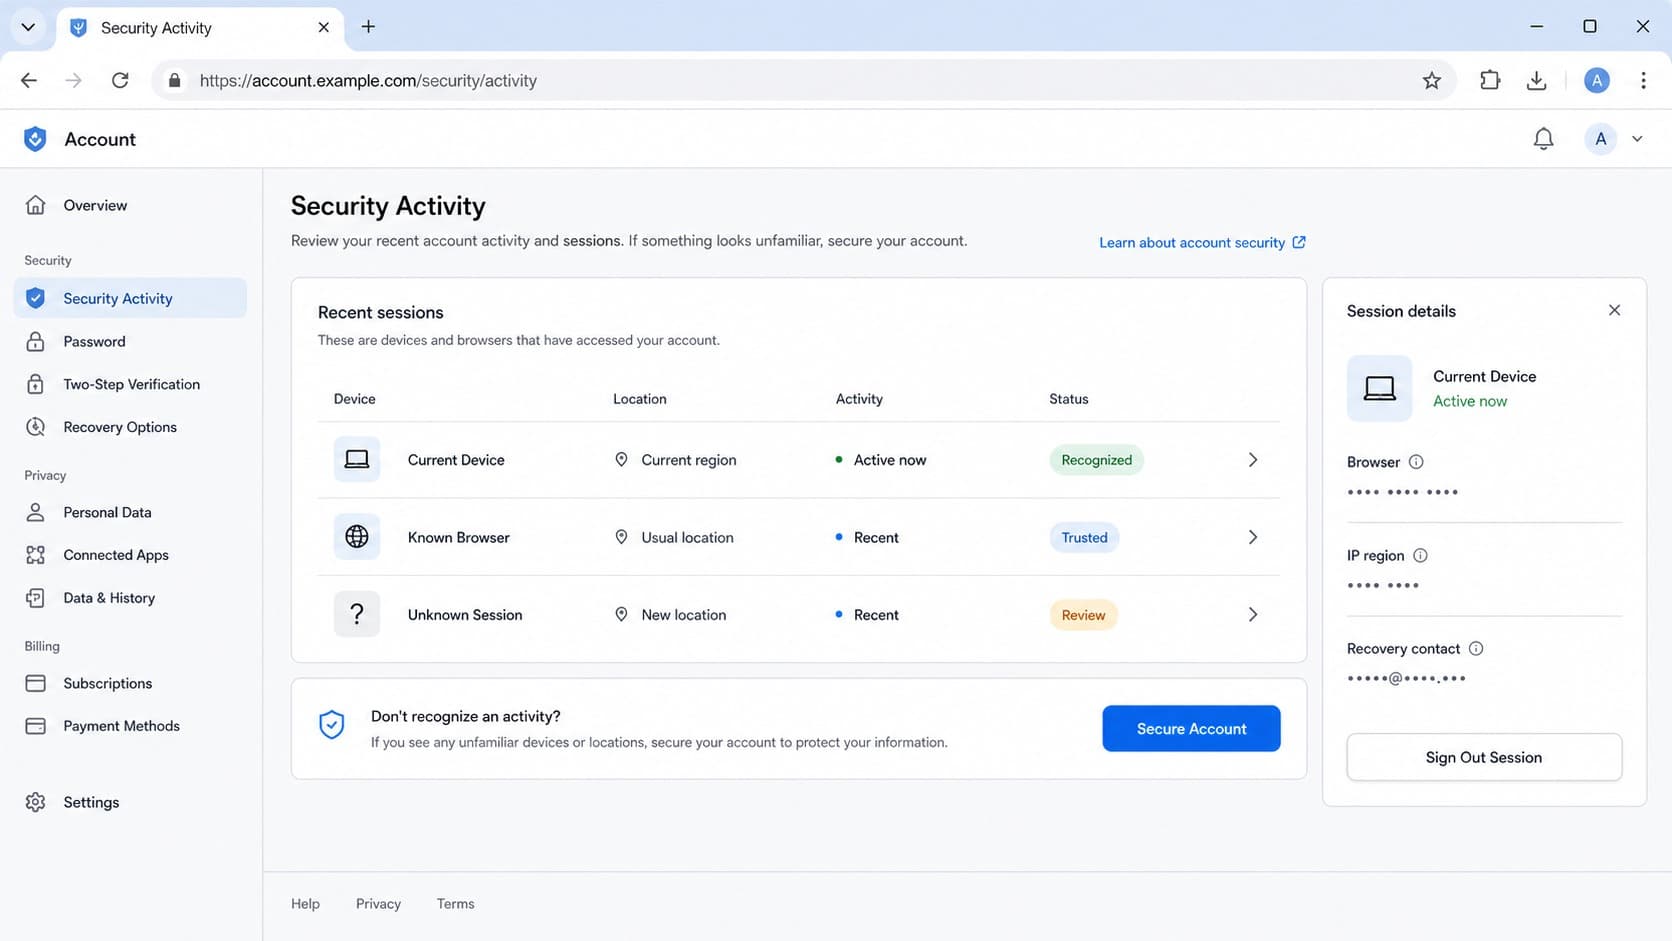
Task: Select Security Activity in the sidebar
Action: point(130,298)
